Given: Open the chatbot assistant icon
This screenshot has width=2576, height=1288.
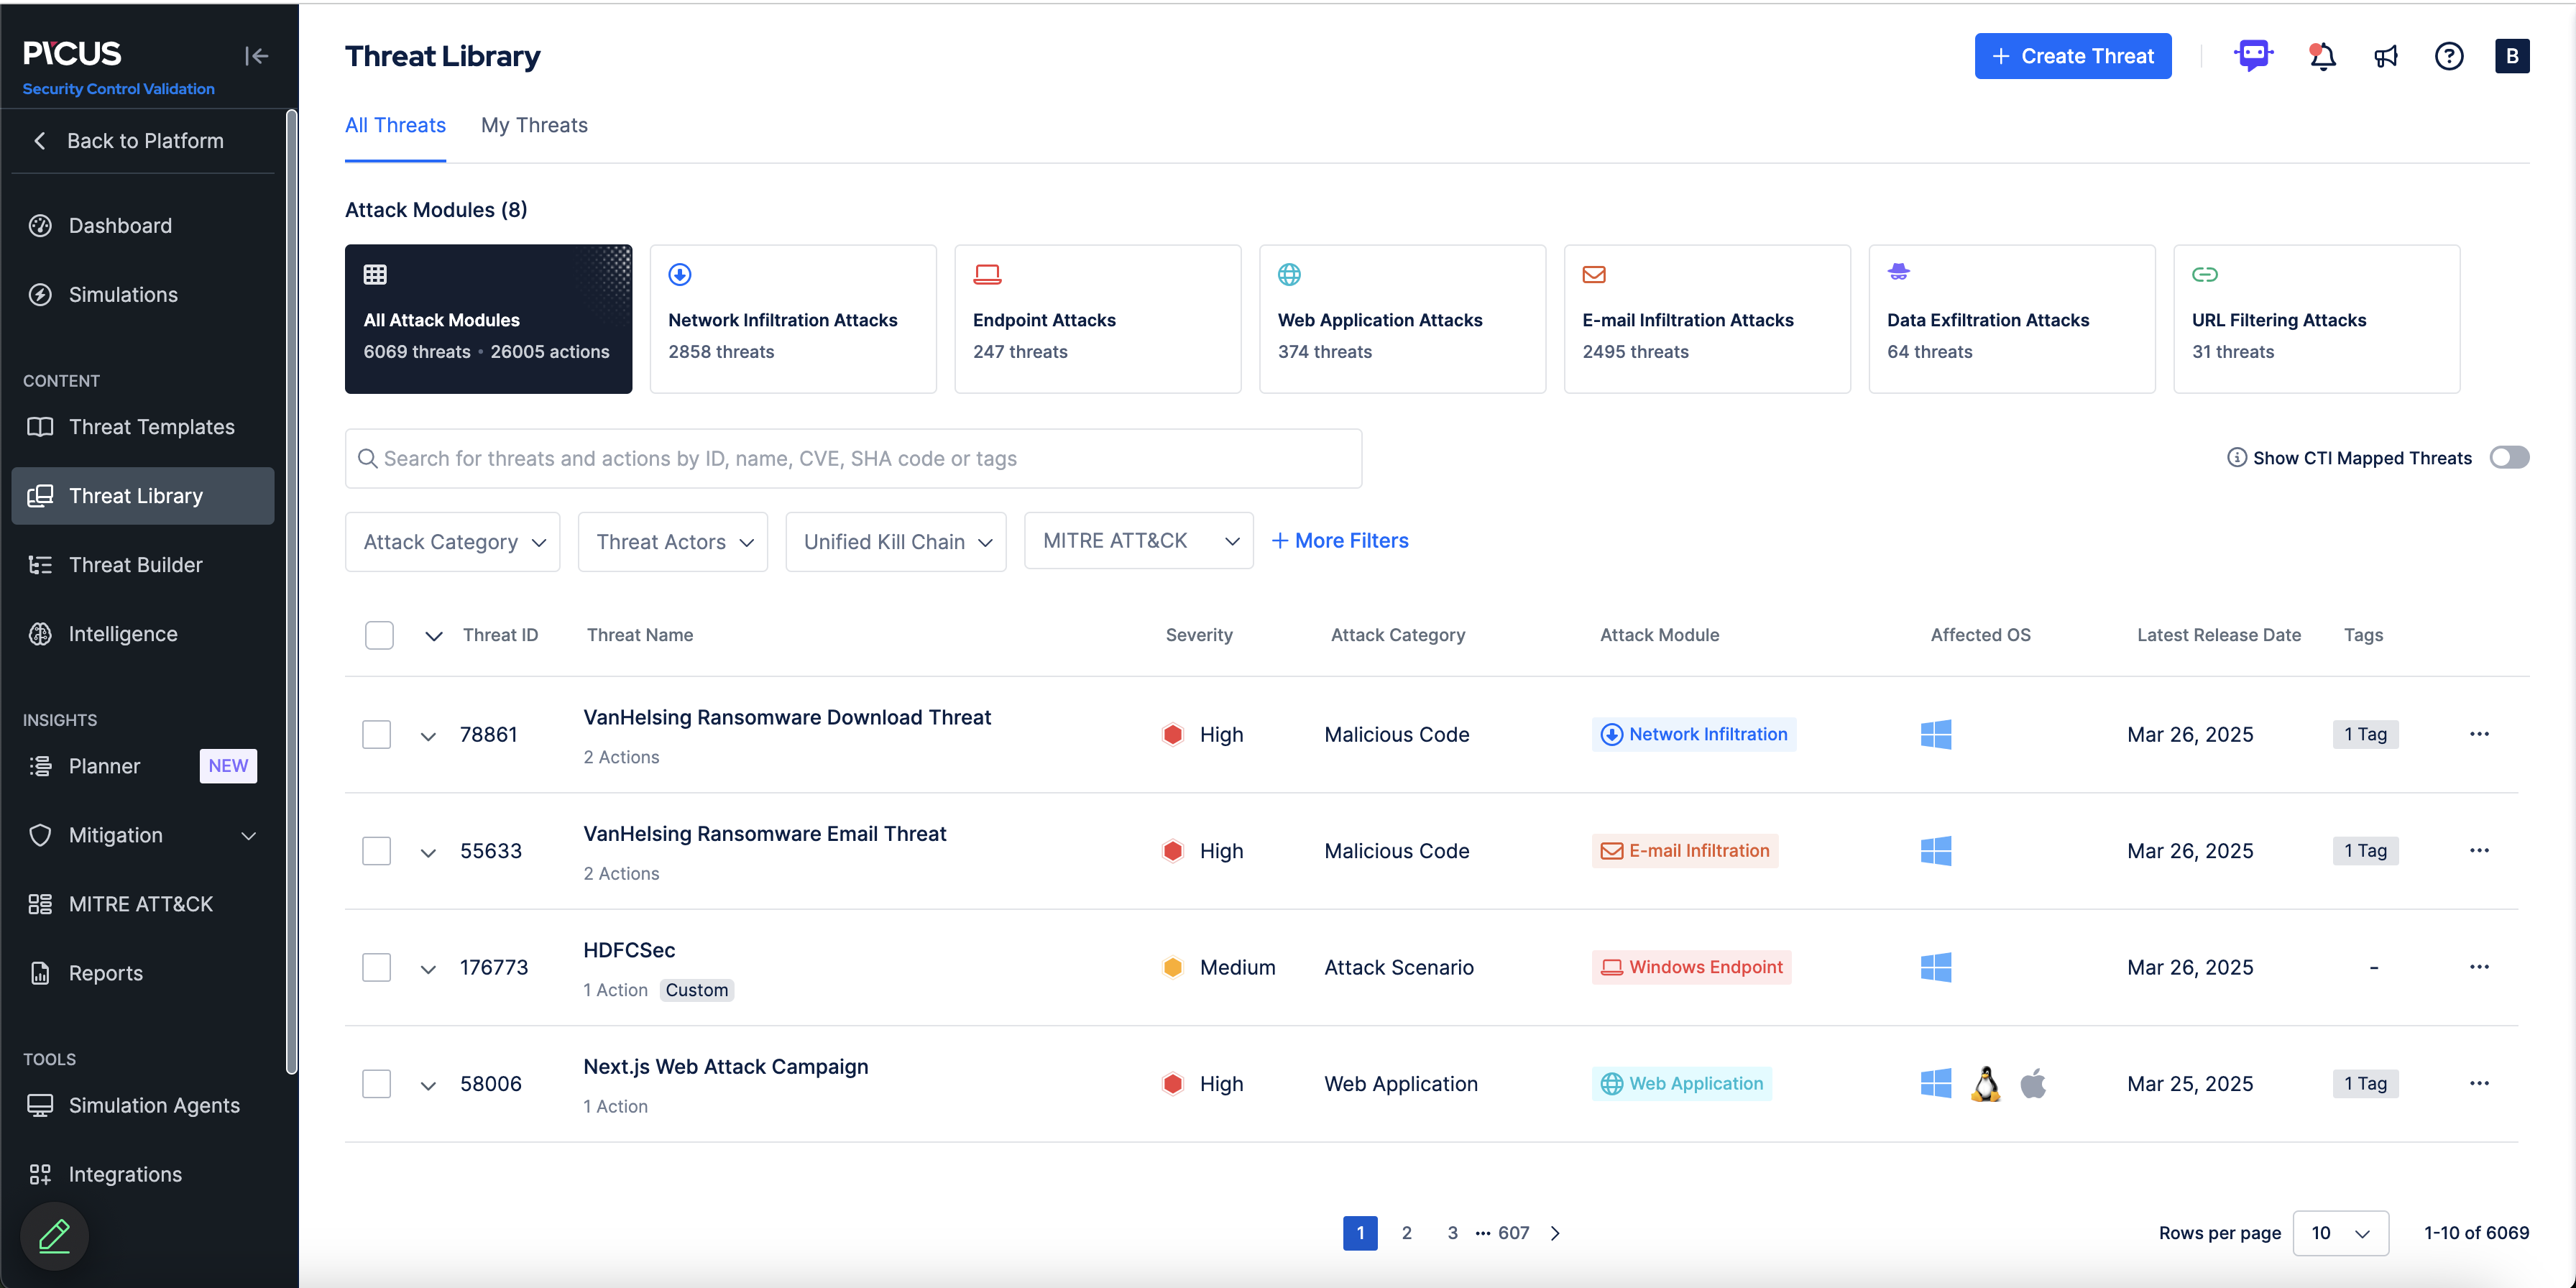Looking at the screenshot, I should coord(2253,56).
